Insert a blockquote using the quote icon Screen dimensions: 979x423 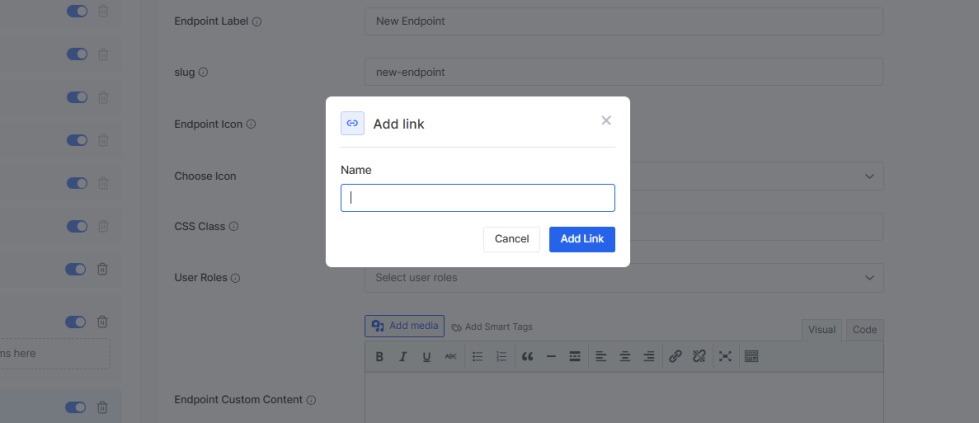coord(527,357)
